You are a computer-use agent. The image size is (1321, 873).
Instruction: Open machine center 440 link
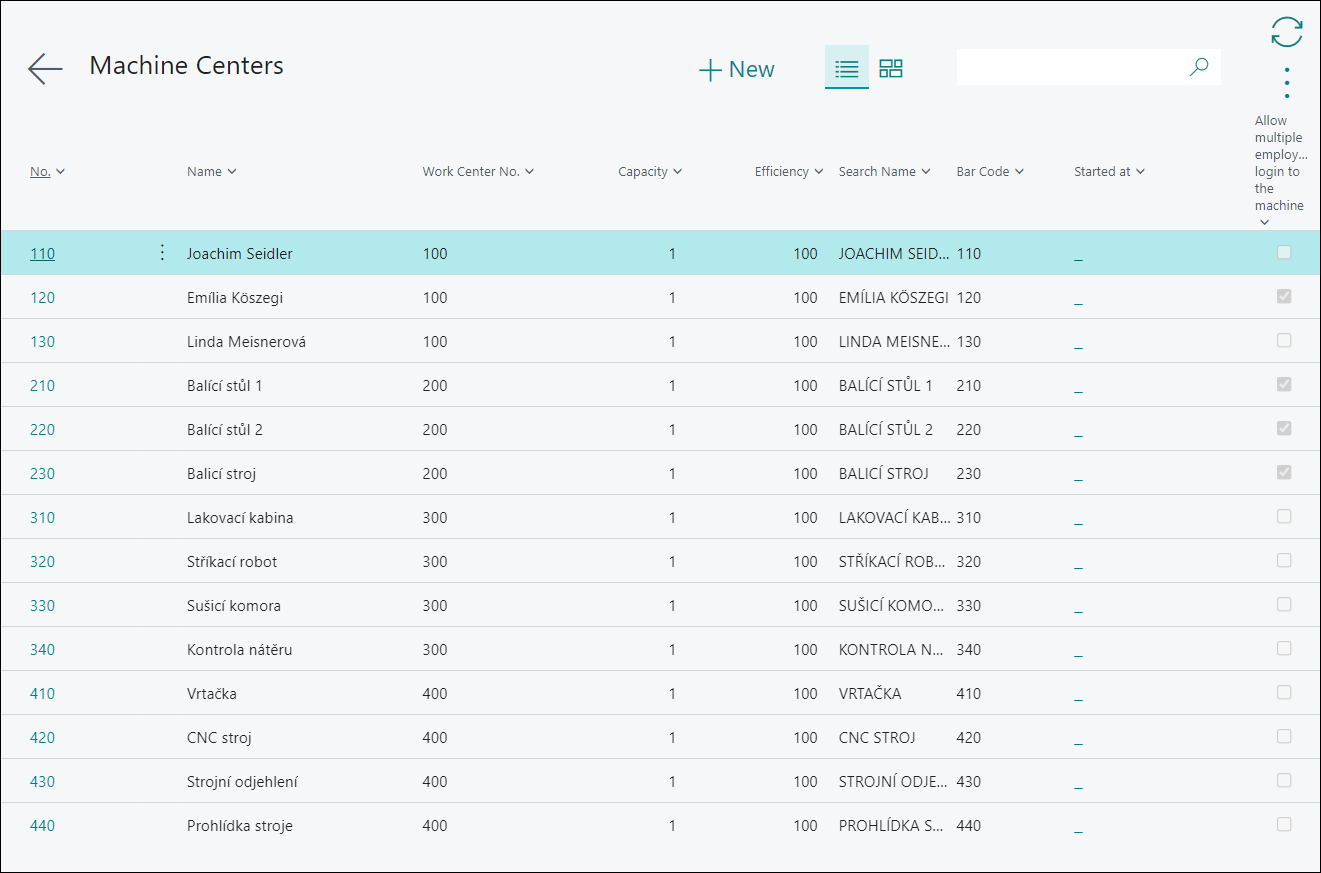[42, 825]
